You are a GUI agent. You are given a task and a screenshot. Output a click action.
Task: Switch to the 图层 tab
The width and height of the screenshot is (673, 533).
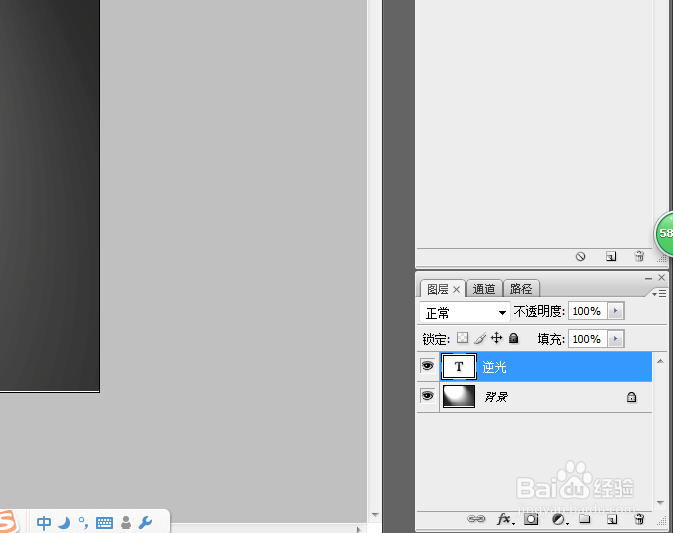click(438, 289)
